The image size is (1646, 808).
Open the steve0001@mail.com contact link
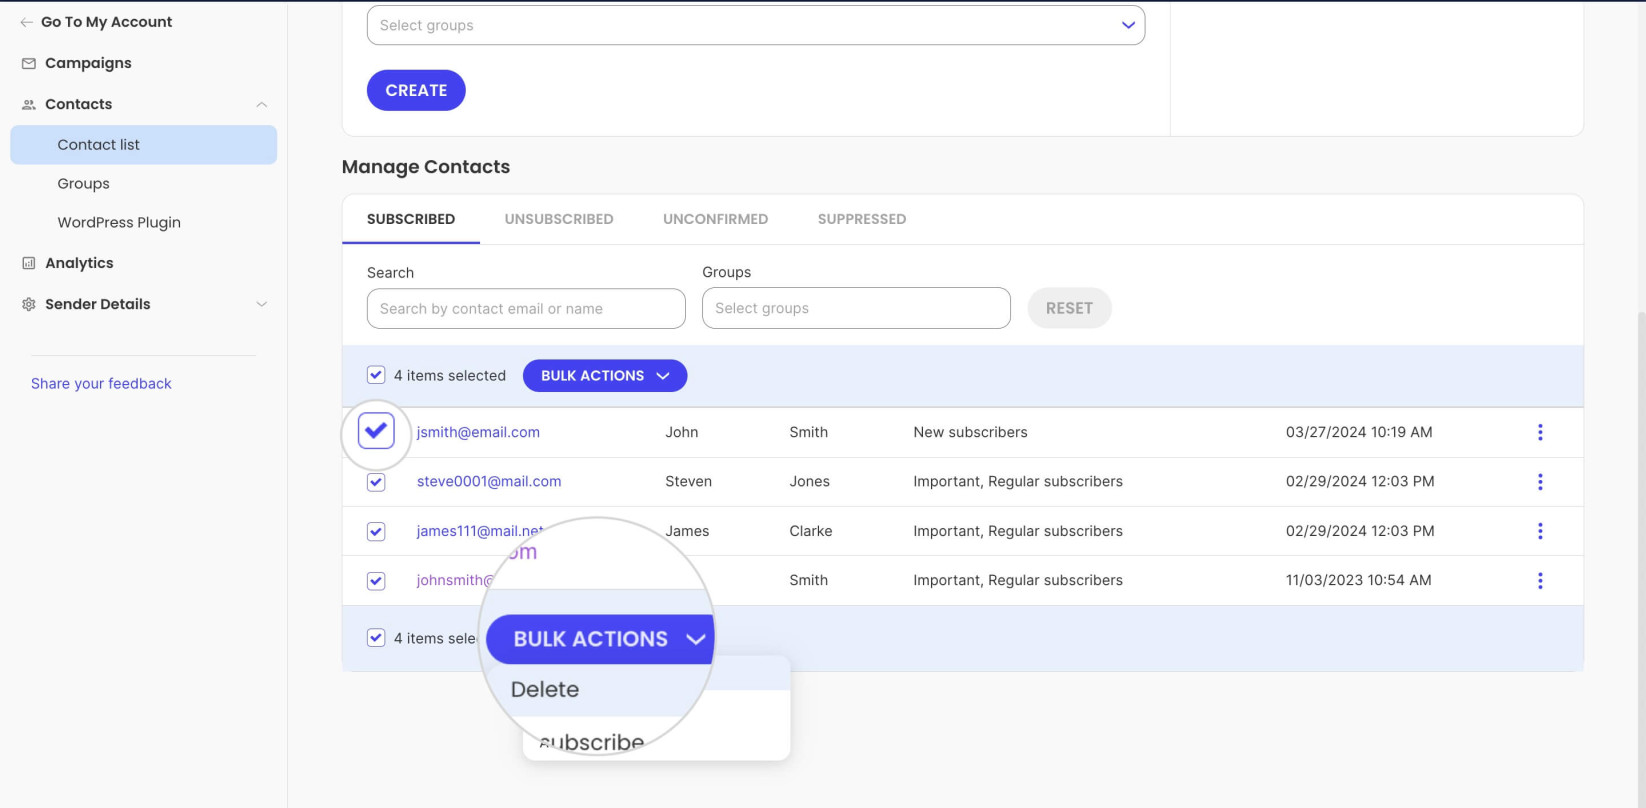click(489, 482)
